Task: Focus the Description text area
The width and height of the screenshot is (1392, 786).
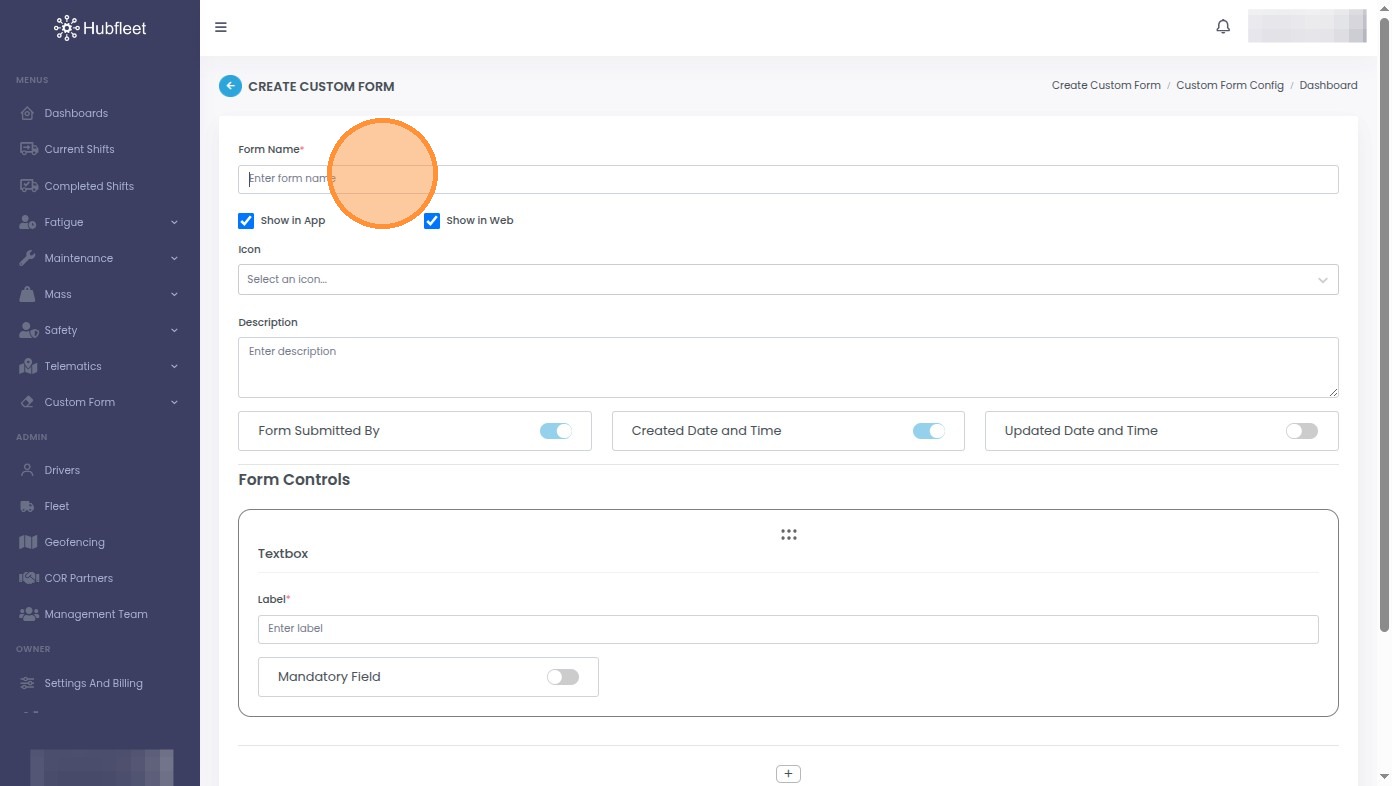Action: (x=788, y=367)
